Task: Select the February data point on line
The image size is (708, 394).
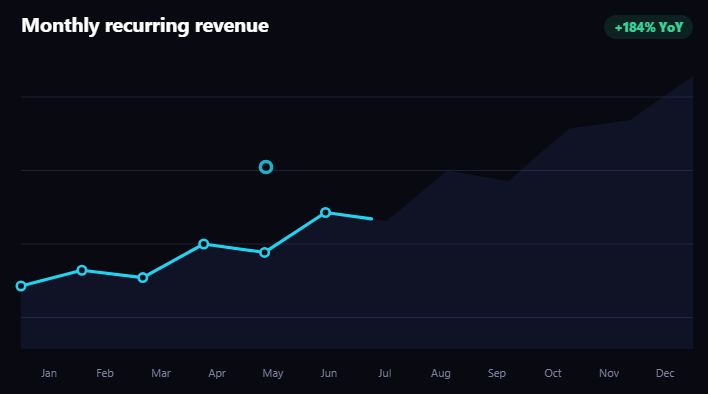Action: tap(82, 270)
